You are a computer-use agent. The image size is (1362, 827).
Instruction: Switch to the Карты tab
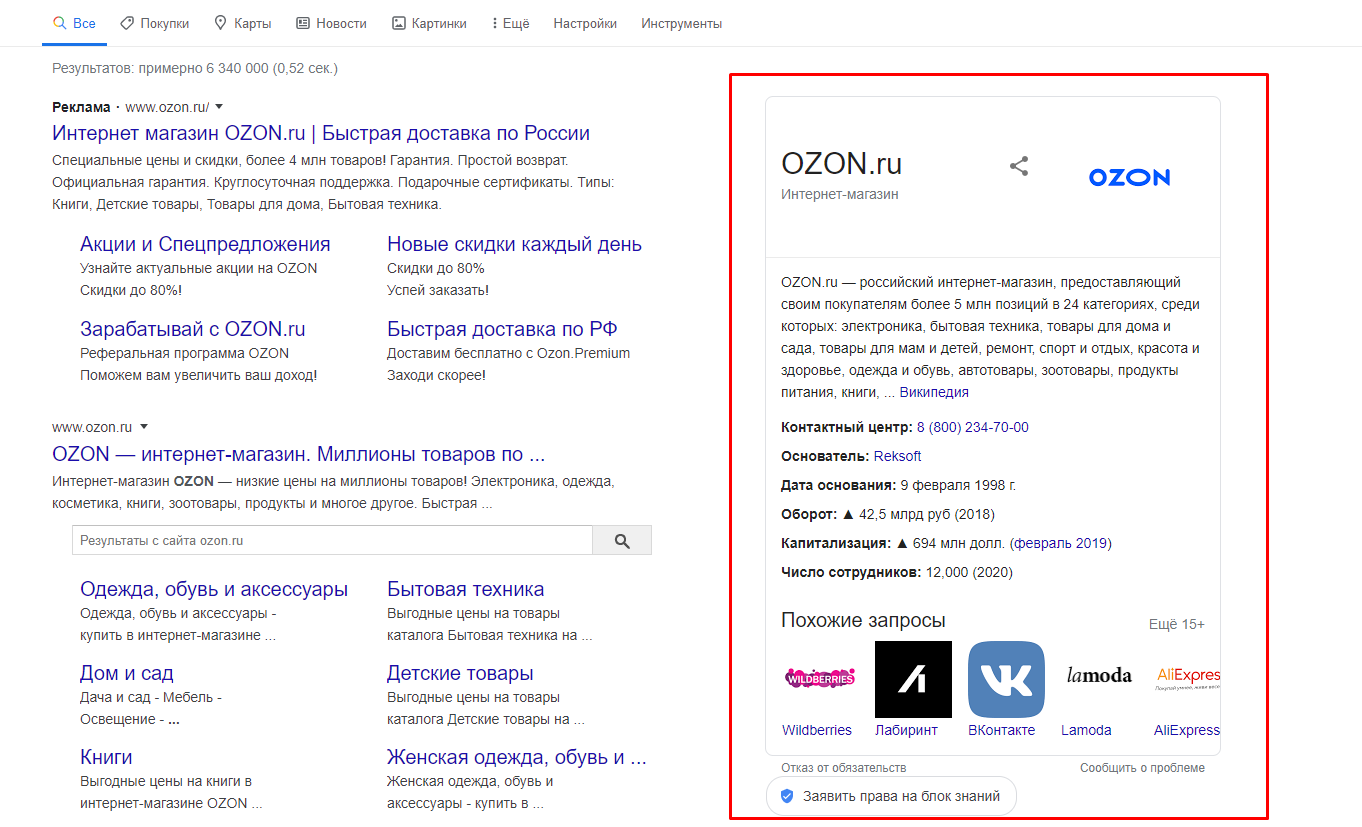coord(242,23)
